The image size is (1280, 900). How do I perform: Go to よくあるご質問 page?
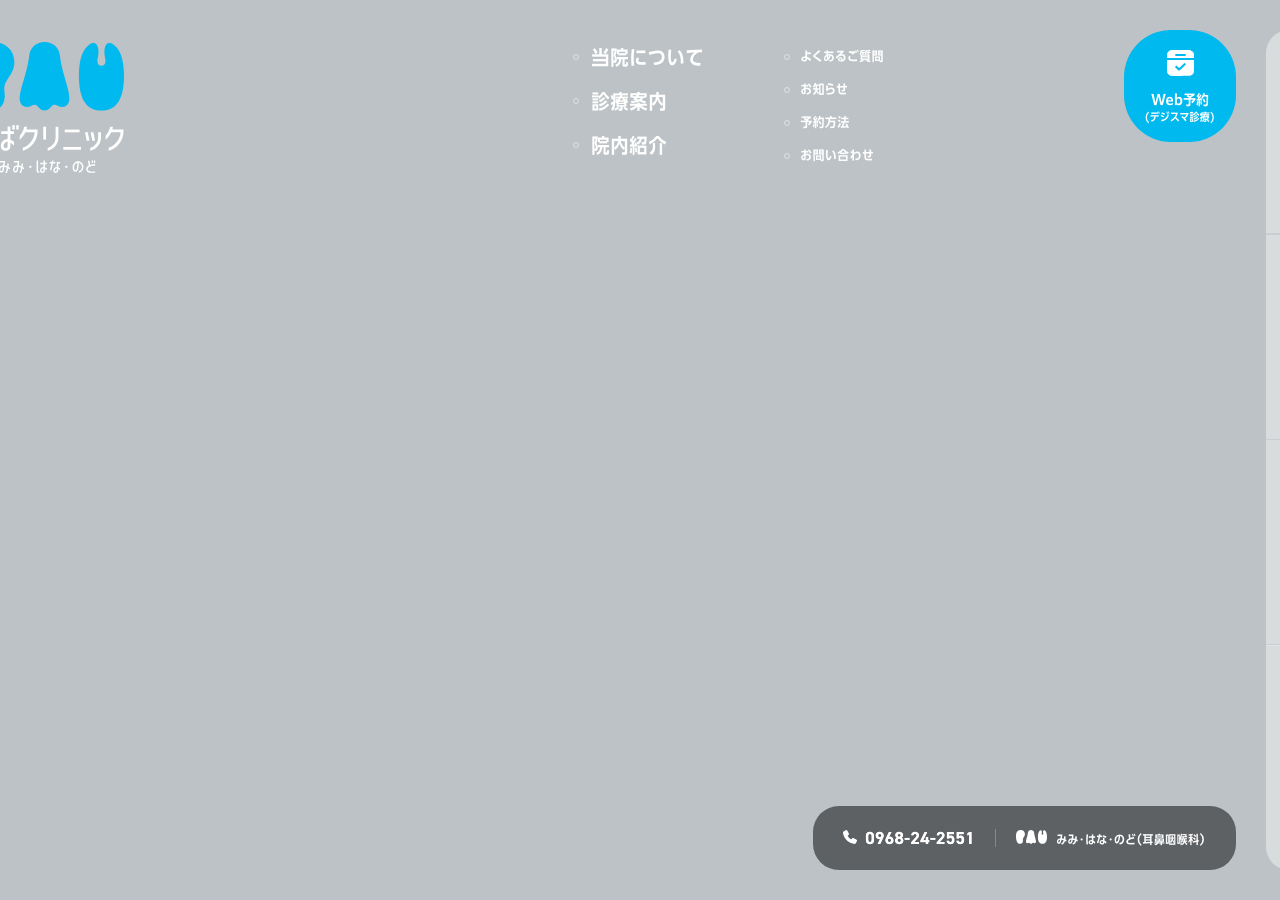(841, 57)
